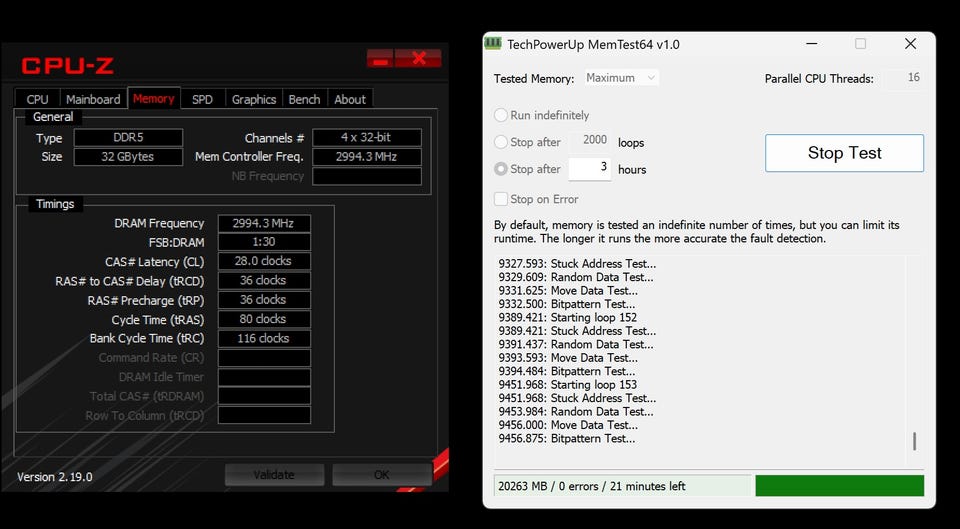The height and width of the screenshot is (529, 960).
Task: Click the Type field showing DDR5
Action: coord(129,138)
